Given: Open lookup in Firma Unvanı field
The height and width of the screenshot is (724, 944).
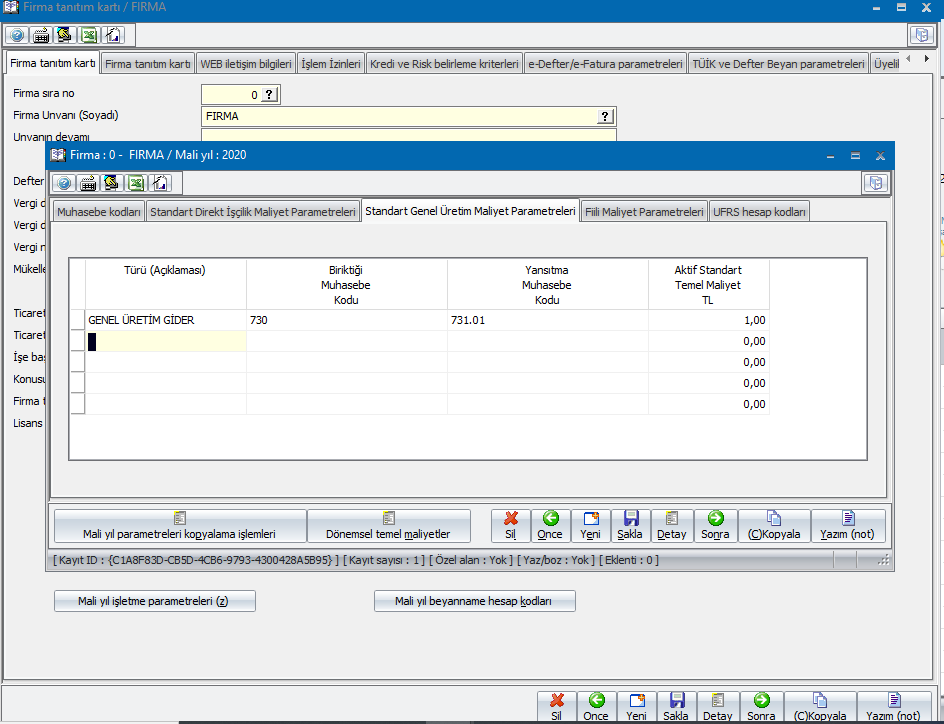Looking at the screenshot, I should (x=605, y=116).
